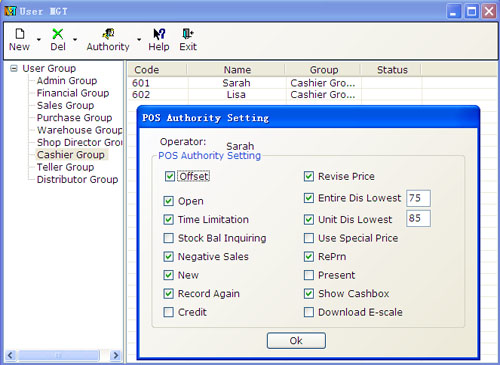The height and width of the screenshot is (365, 500).
Task: Select Distributor Group in the tree
Action: click(x=77, y=179)
